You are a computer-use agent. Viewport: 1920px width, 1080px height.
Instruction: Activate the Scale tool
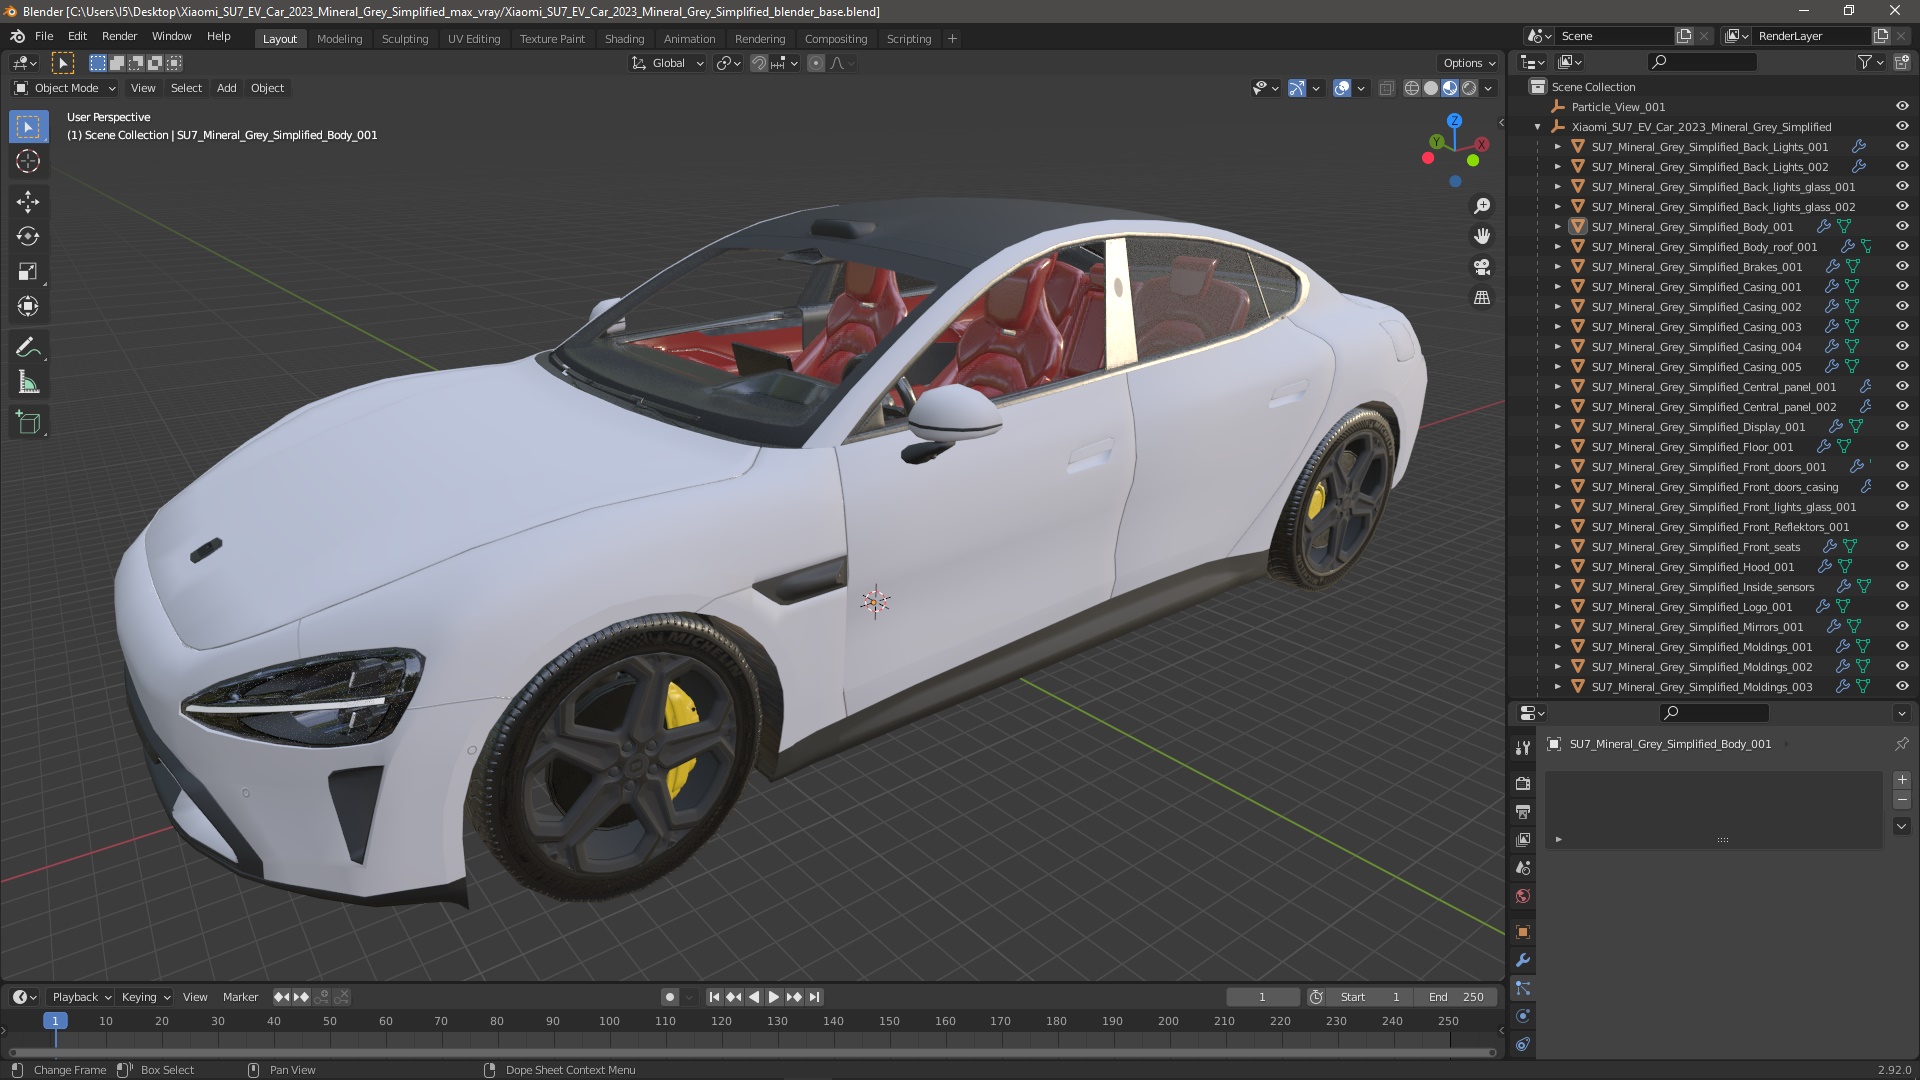28,272
